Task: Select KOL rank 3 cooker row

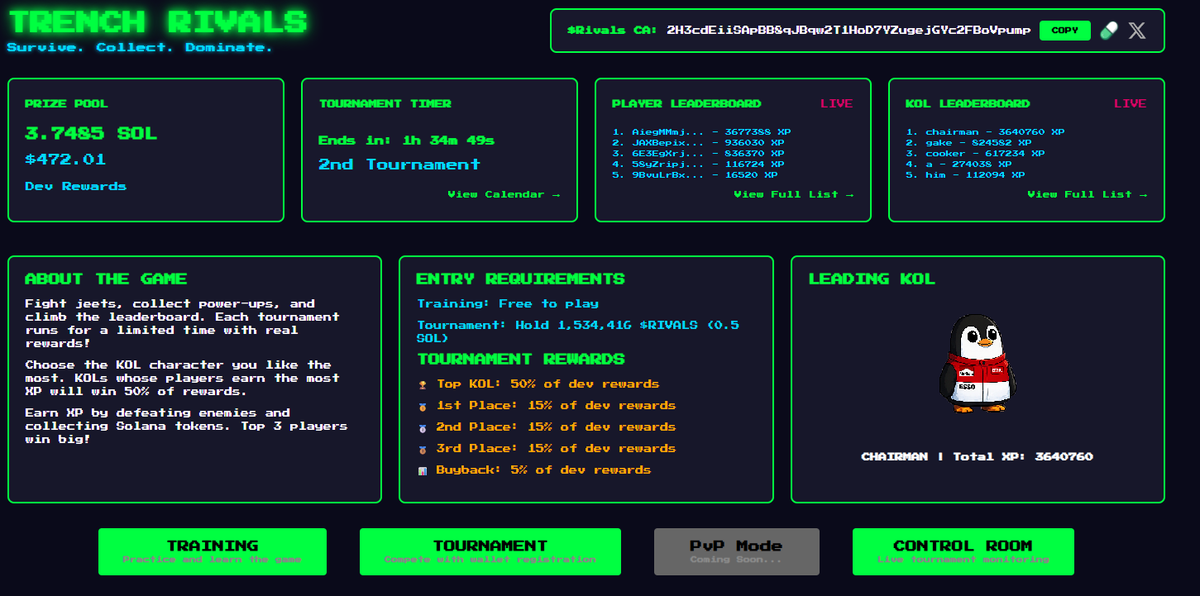Action: [975, 153]
